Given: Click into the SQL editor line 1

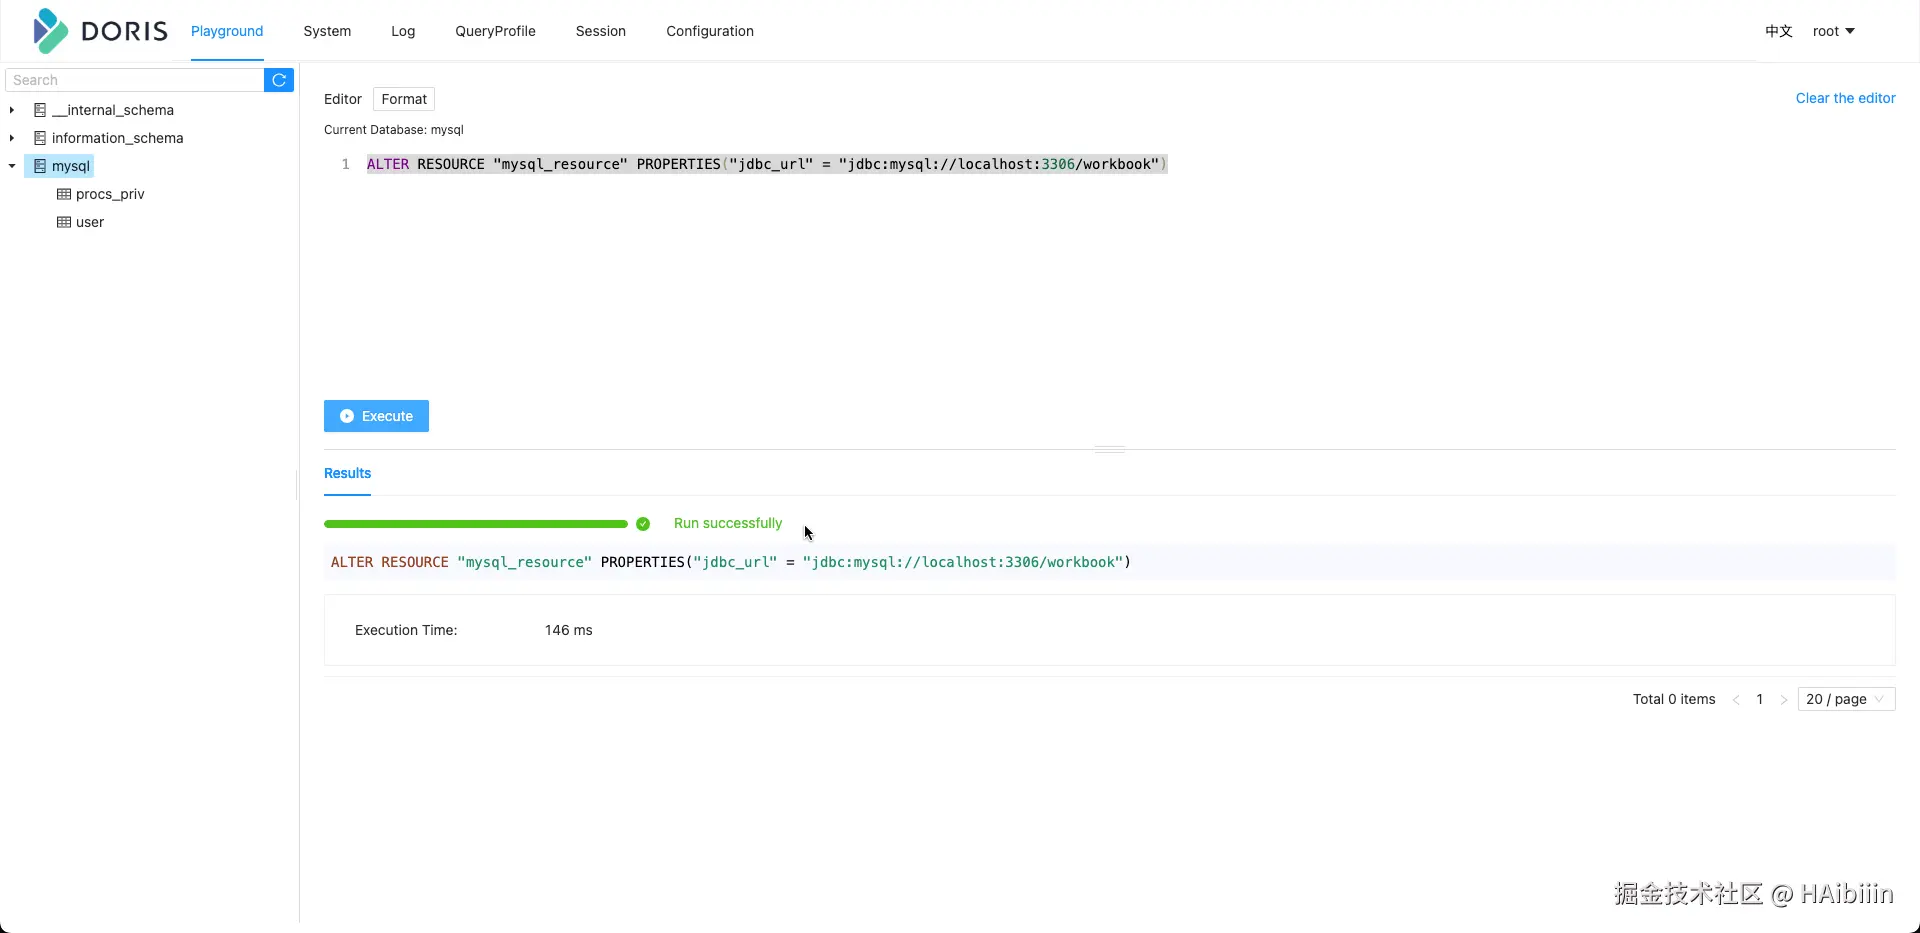Looking at the screenshot, I should pyautogui.click(x=766, y=164).
